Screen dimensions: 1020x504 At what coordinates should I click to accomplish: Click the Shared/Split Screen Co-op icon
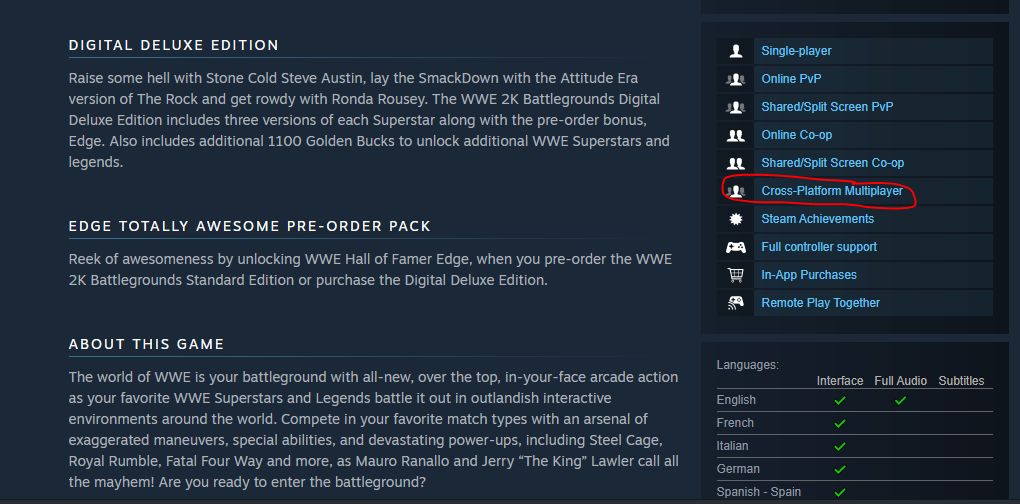tap(735, 163)
